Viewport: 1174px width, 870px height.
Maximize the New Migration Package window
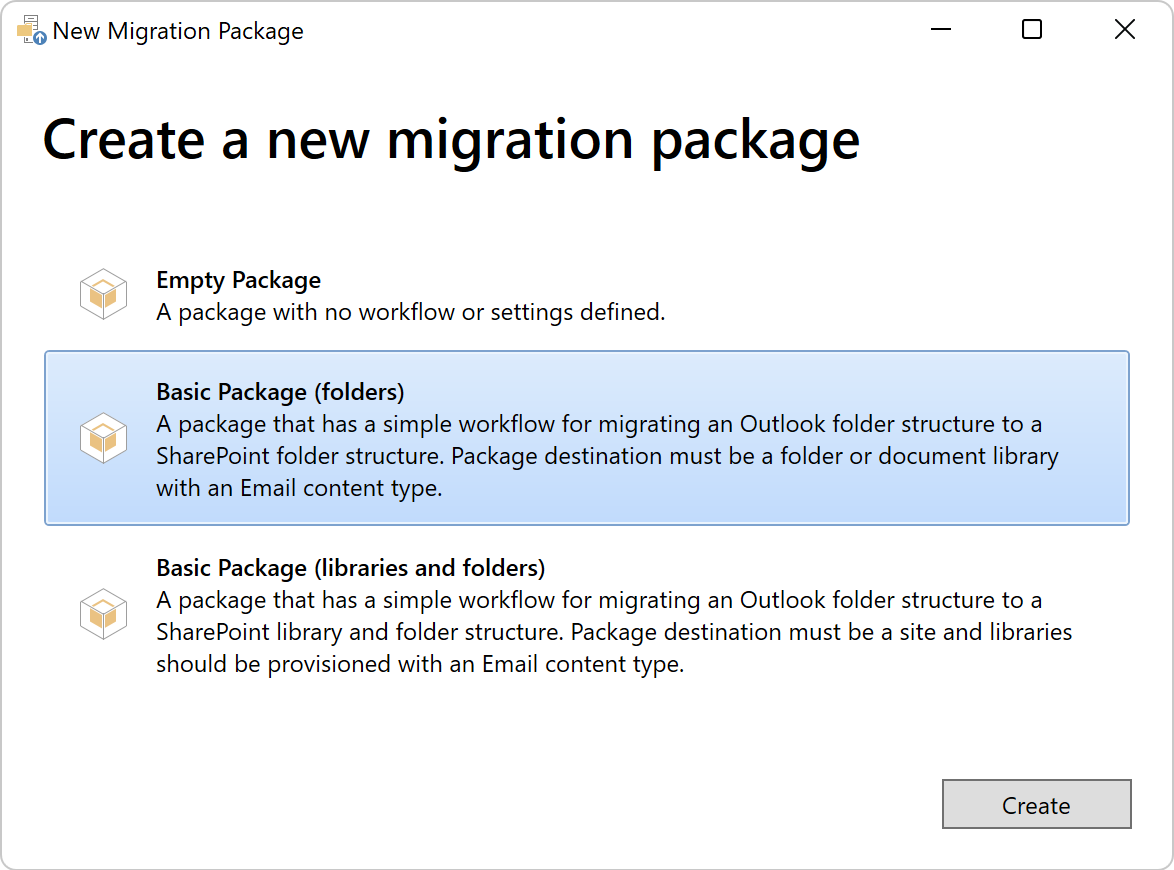(1031, 30)
